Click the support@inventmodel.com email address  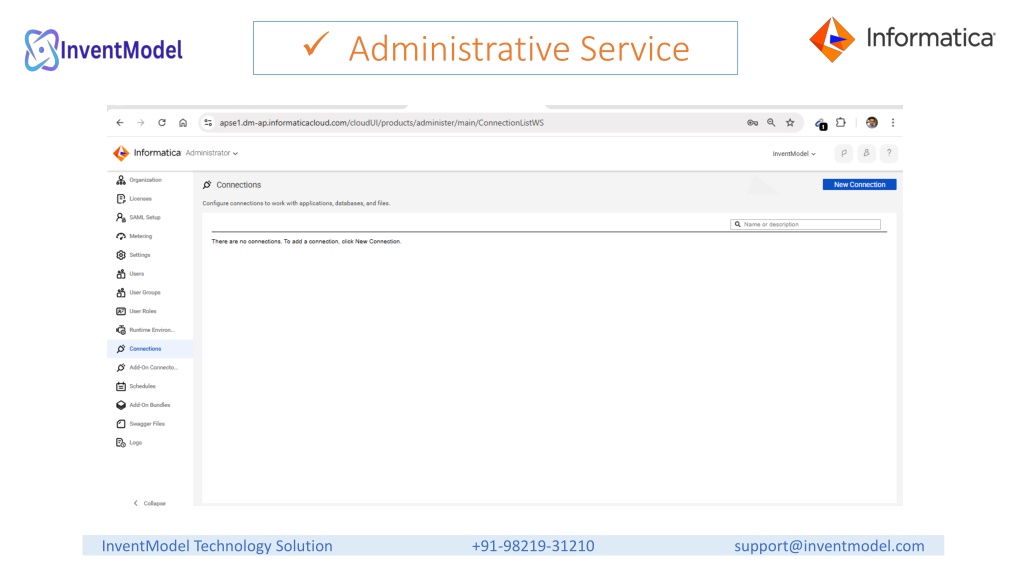[829, 546]
